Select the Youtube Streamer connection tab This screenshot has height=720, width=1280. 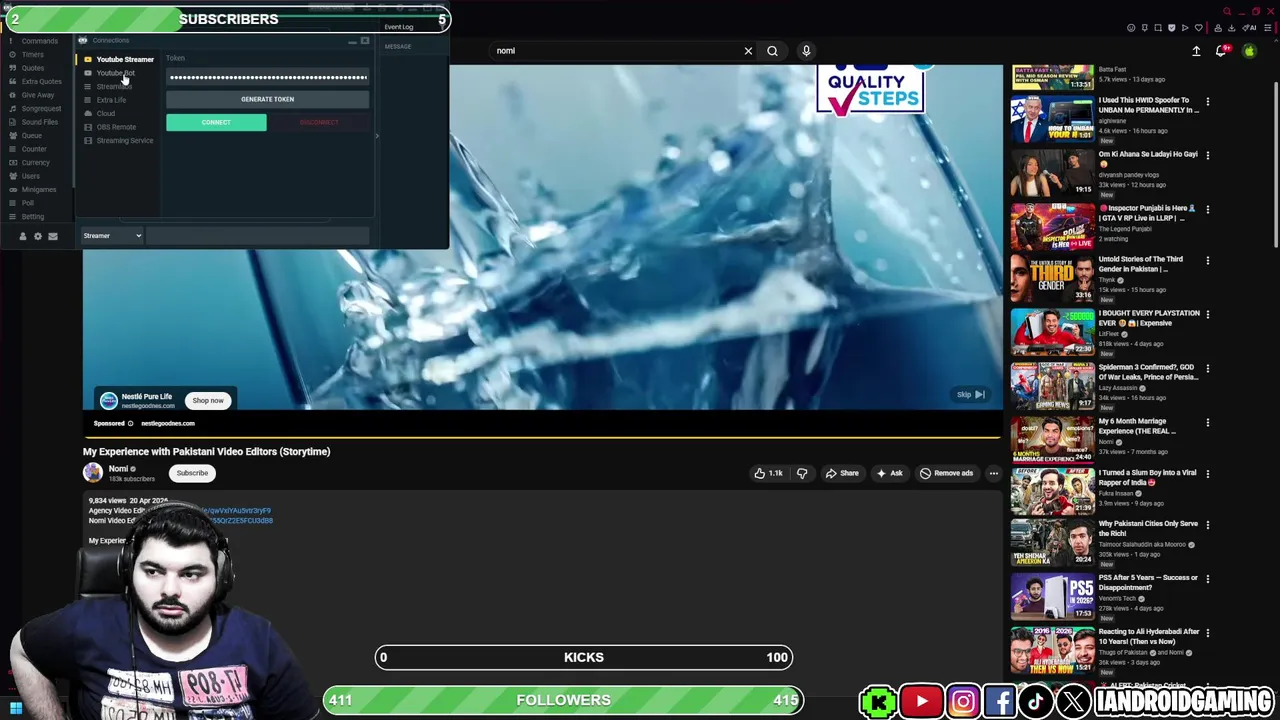[x=119, y=60]
